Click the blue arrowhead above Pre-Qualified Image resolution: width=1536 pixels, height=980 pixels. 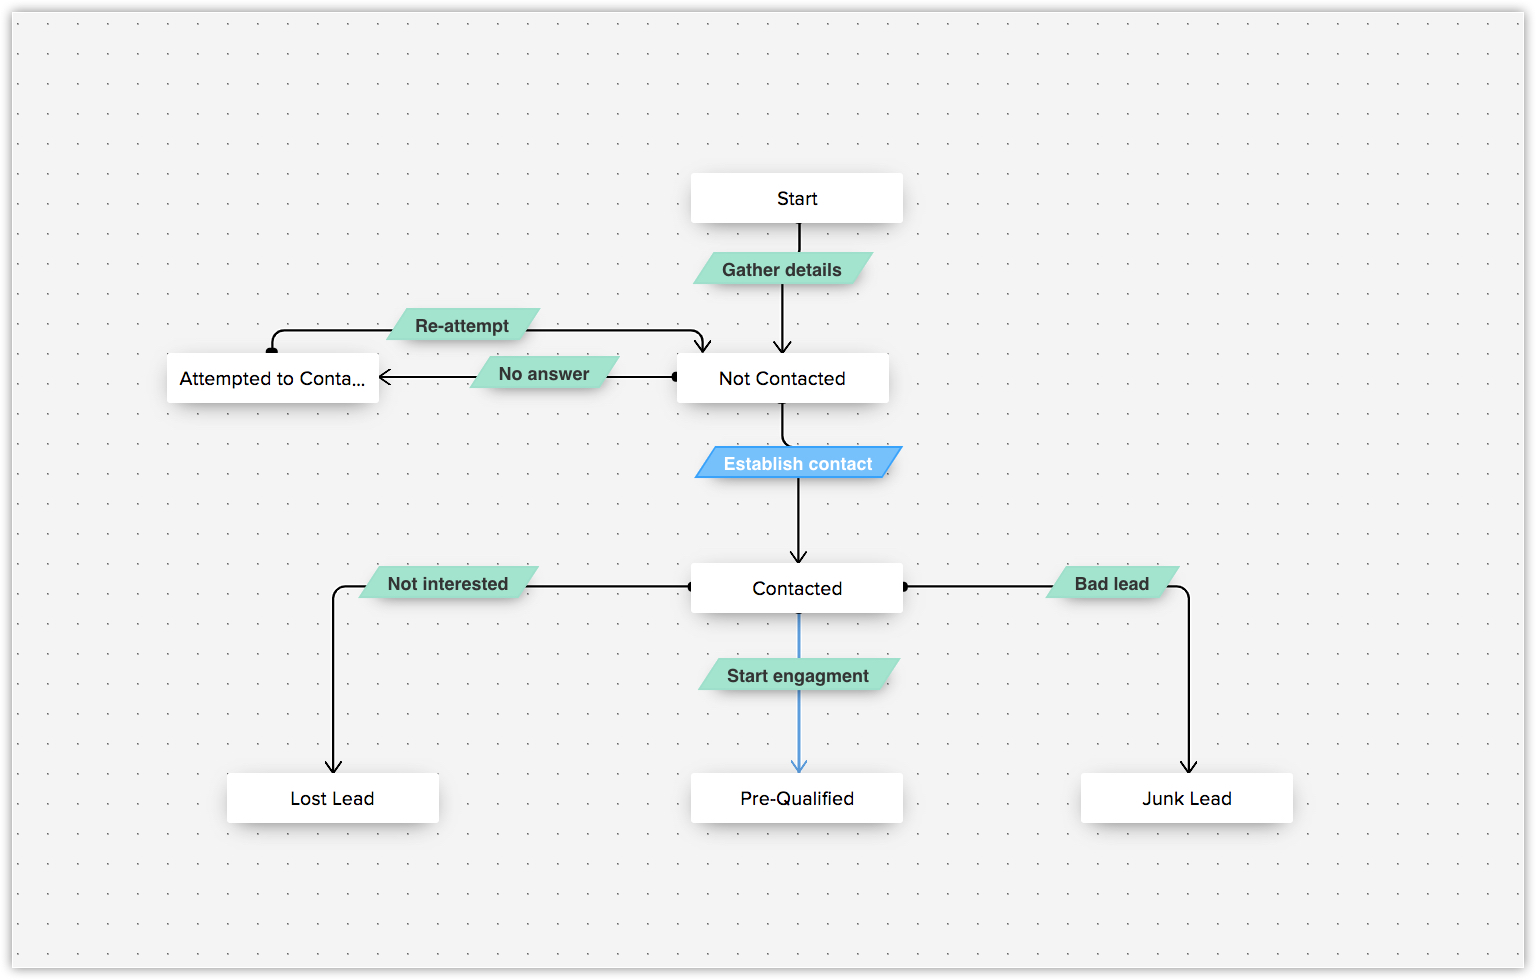799,766
